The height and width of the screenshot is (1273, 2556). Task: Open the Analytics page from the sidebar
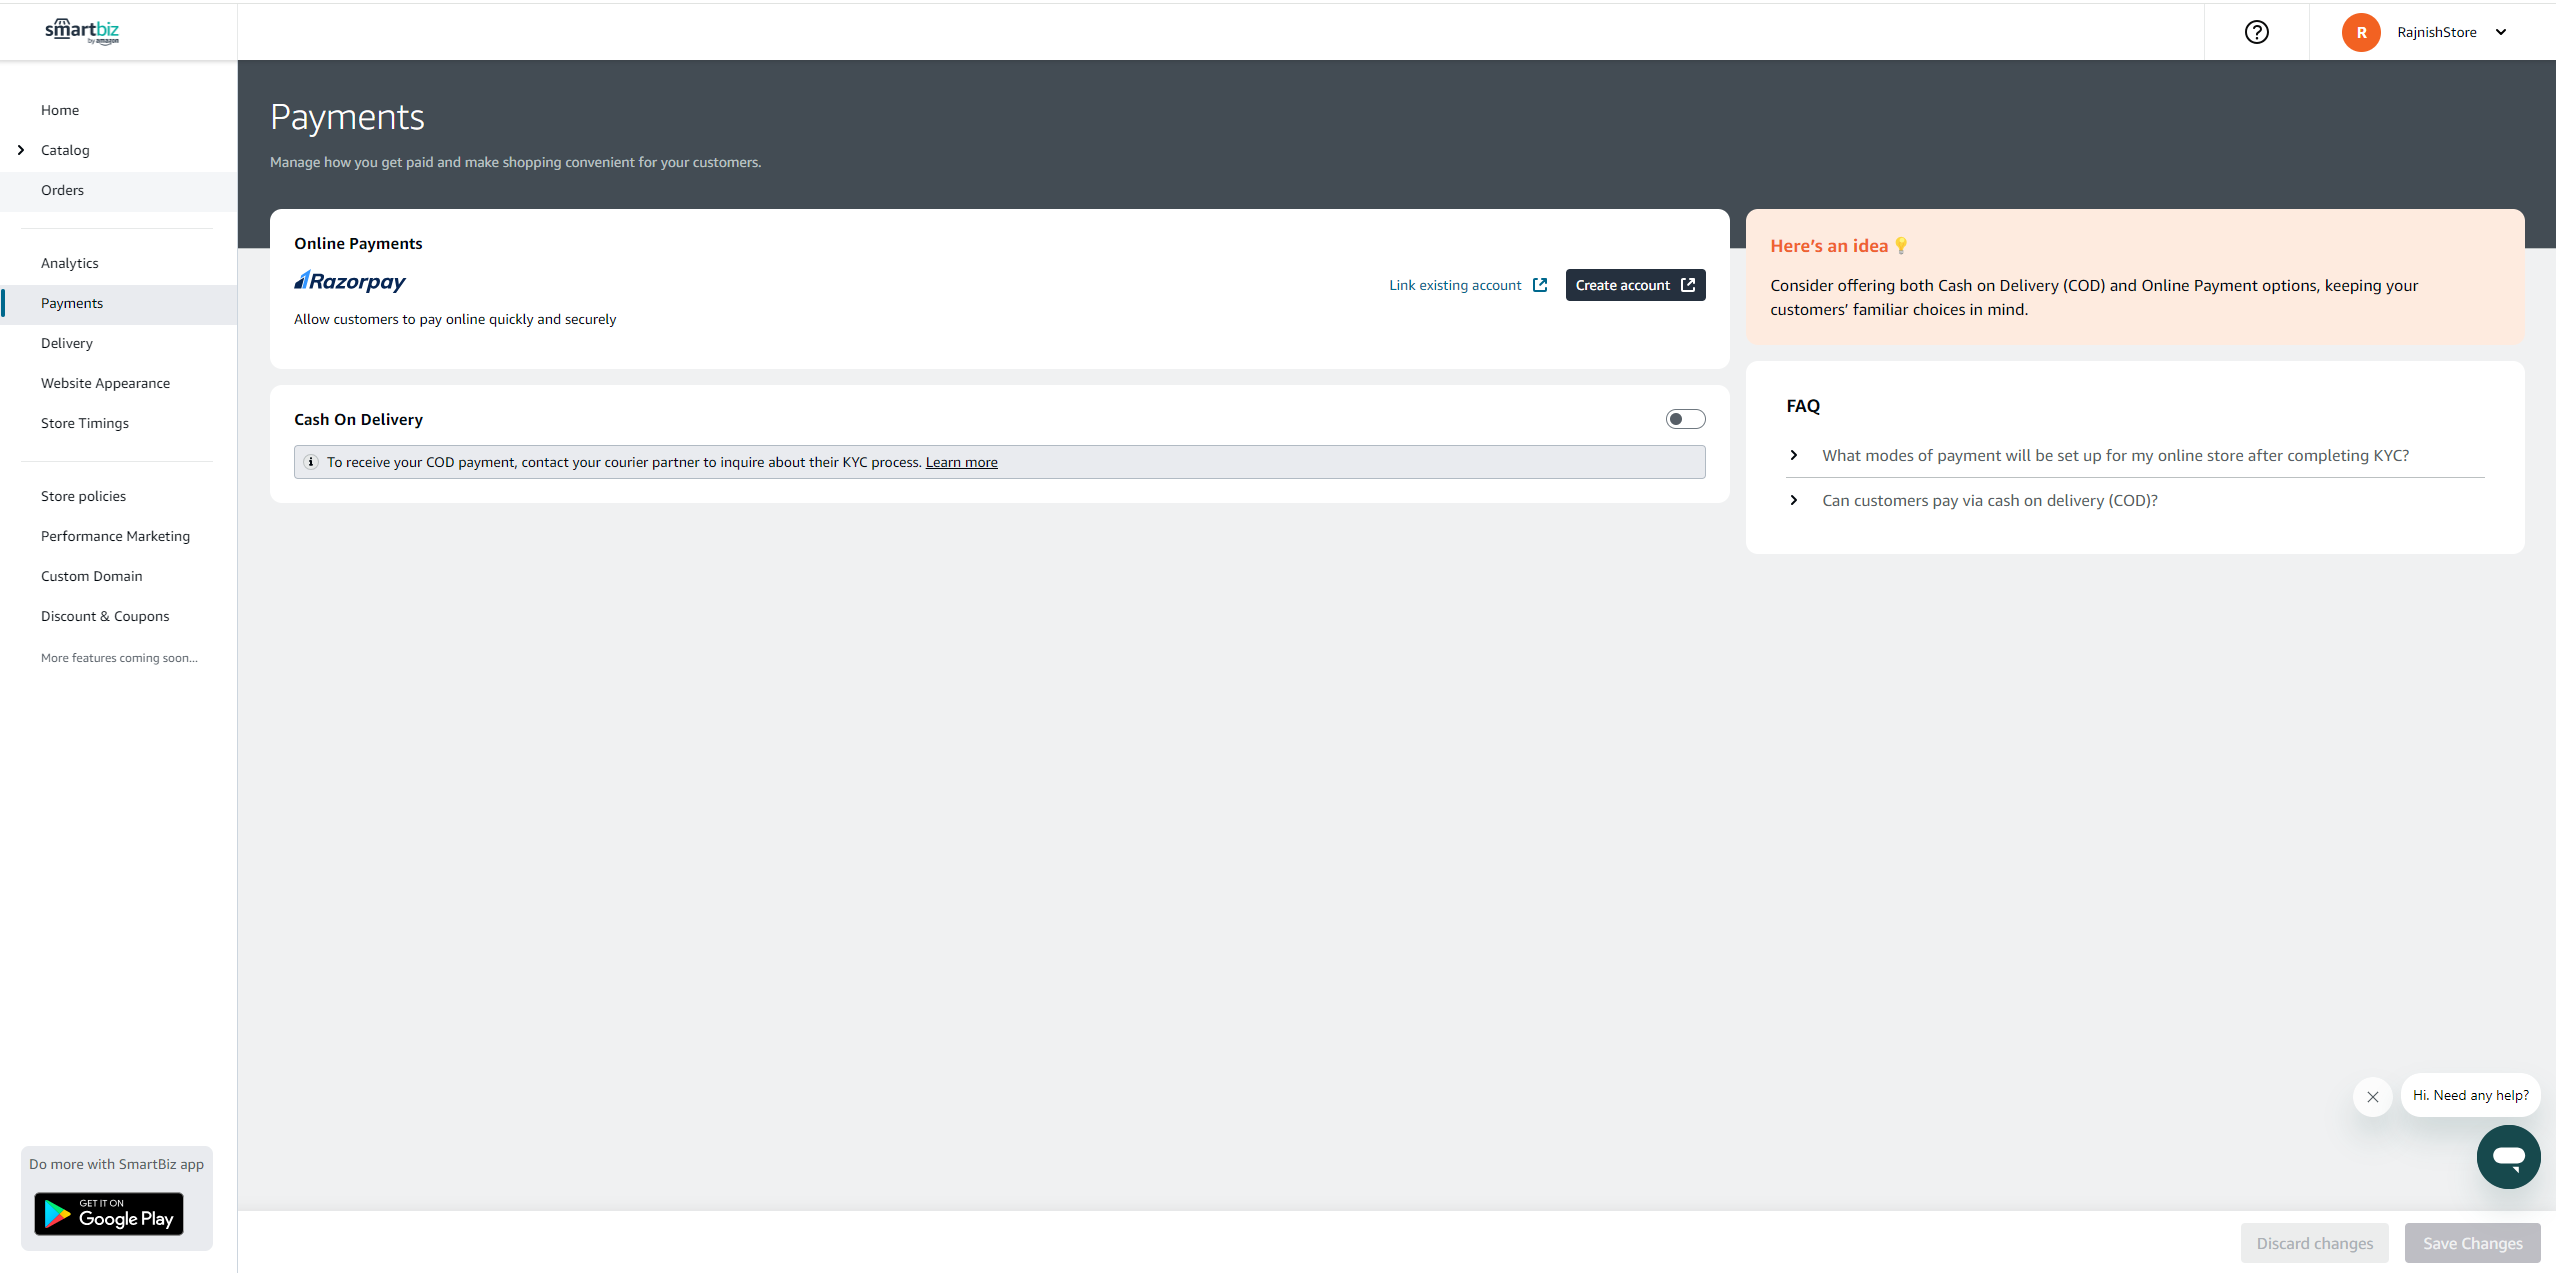pyautogui.click(x=70, y=262)
